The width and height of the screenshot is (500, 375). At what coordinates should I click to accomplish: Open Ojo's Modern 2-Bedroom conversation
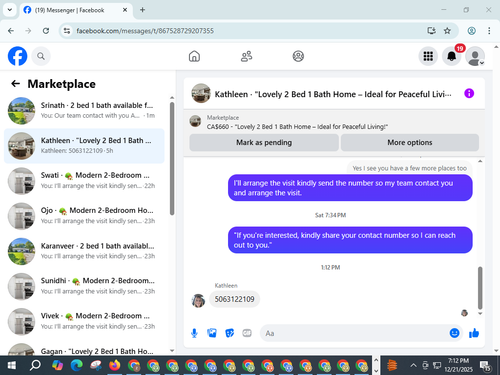84,216
